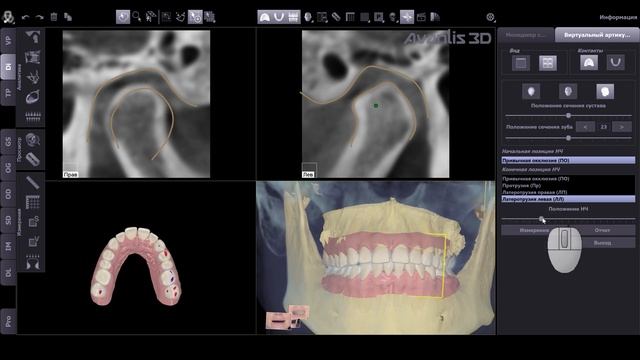Click the capsule icon in View group
This screenshot has height=360, width=640.
(33, 159)
